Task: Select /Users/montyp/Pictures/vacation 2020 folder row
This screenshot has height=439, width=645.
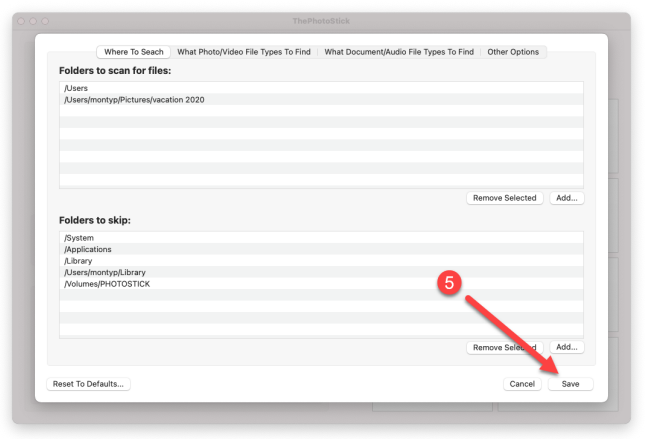Action: click(321, 100)
